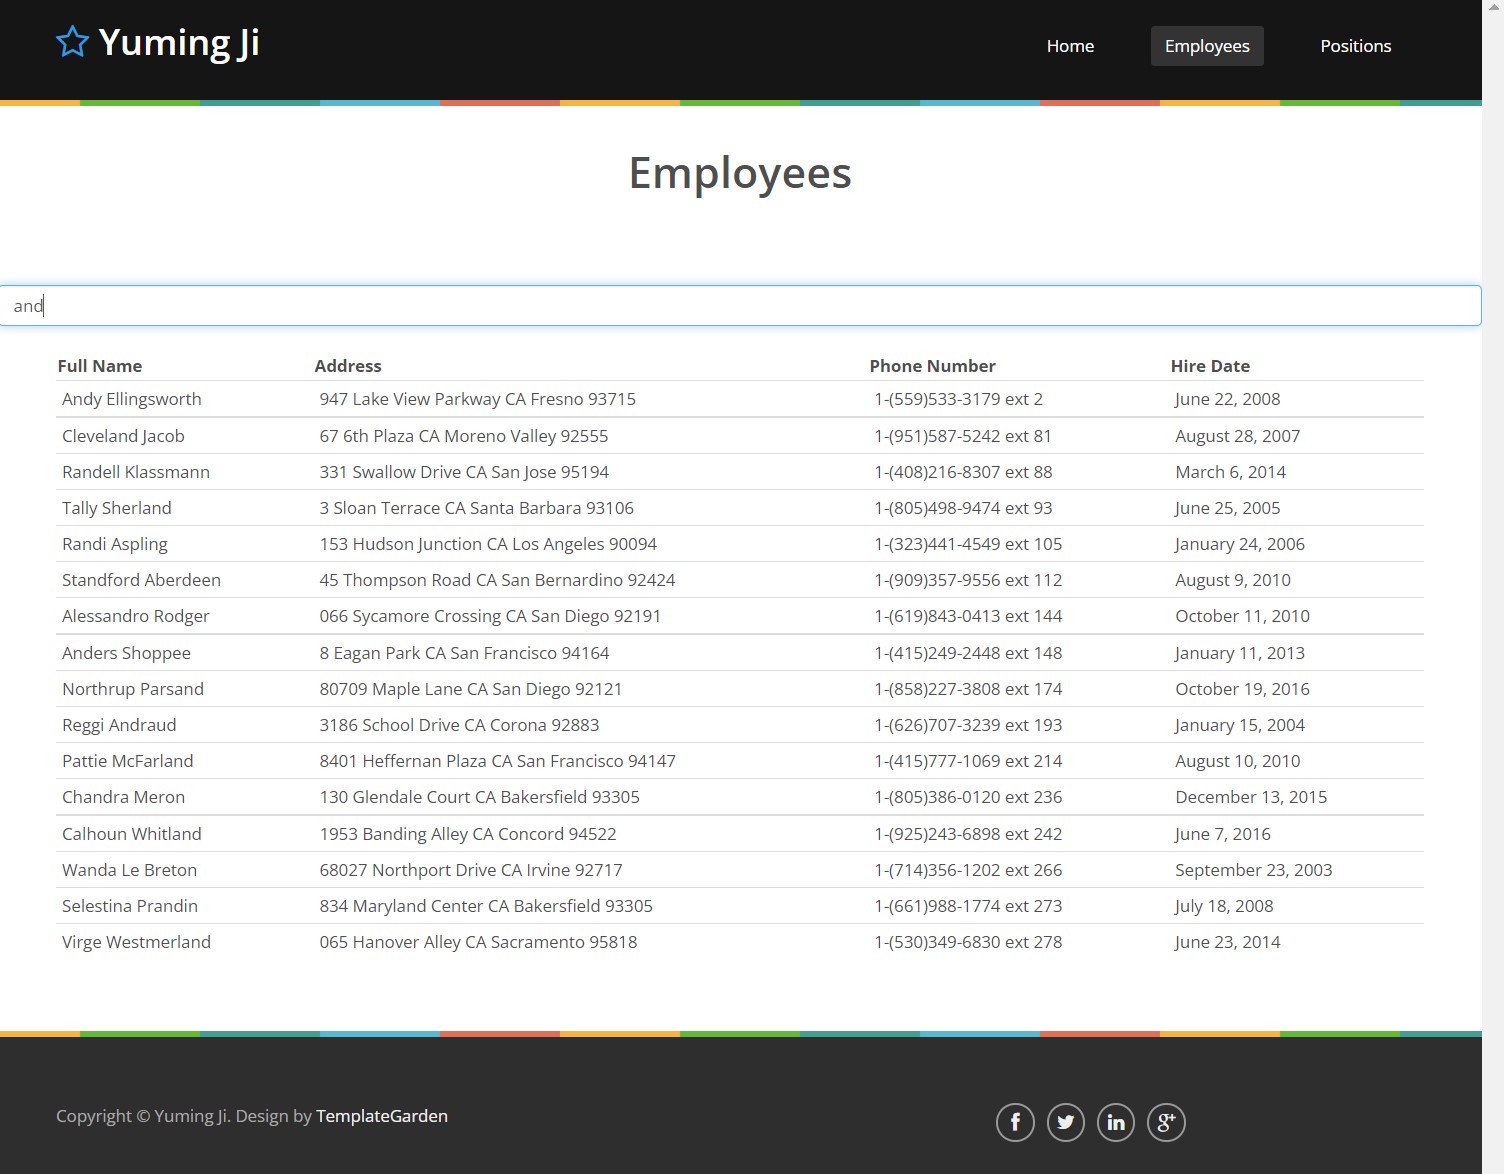Select the Google+ icon in footer
The height and width of the screenshot is (1174, 1504).
click(x=1166, y=1122)
